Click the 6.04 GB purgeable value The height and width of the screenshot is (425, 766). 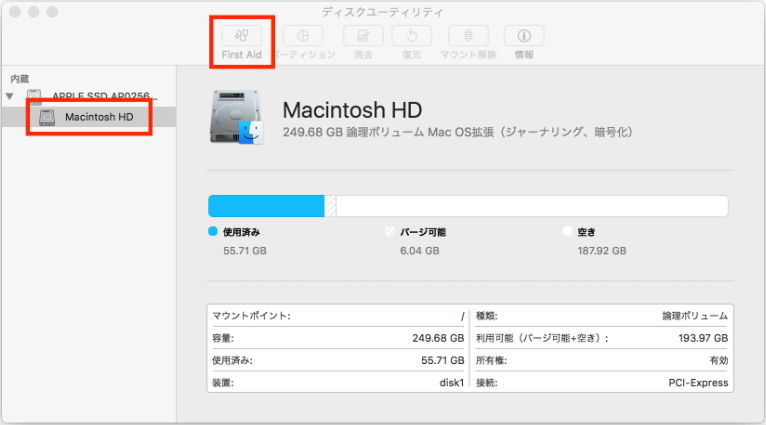pyautogui.click(x=420, y=251)
